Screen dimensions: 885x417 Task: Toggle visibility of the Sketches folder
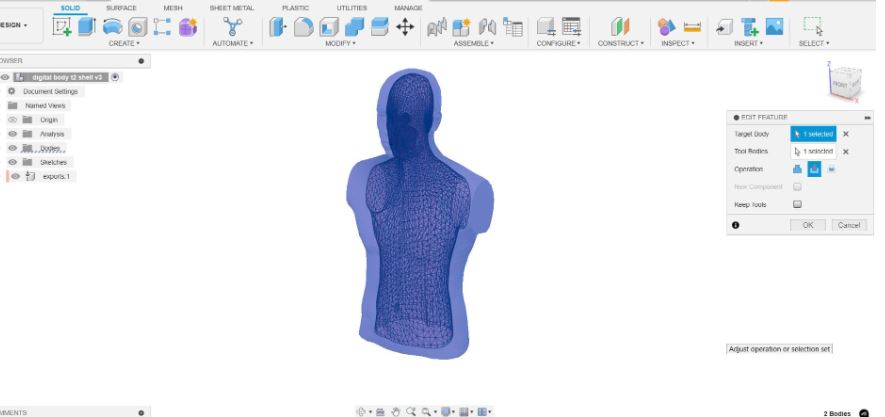(13, 162)
